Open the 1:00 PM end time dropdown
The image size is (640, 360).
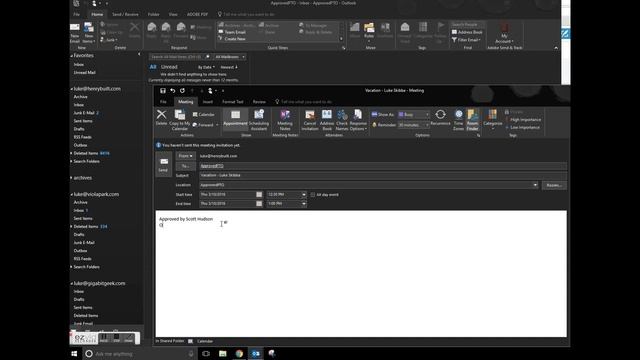(x=304, y=204)
